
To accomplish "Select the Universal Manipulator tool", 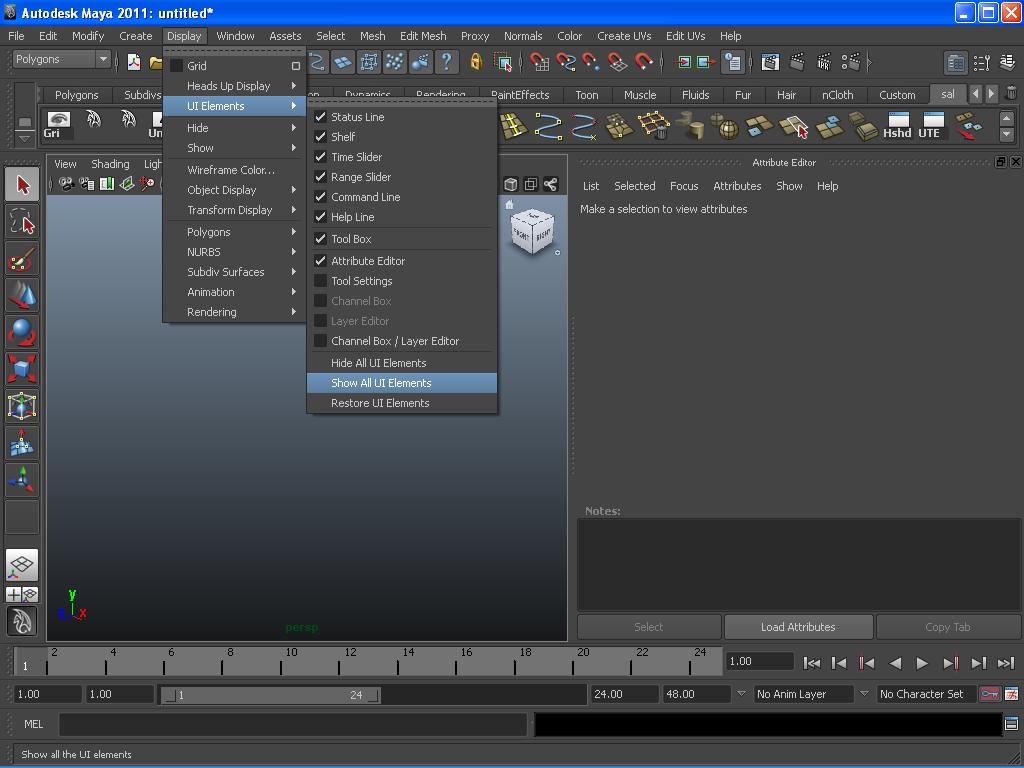I will 22,406.
